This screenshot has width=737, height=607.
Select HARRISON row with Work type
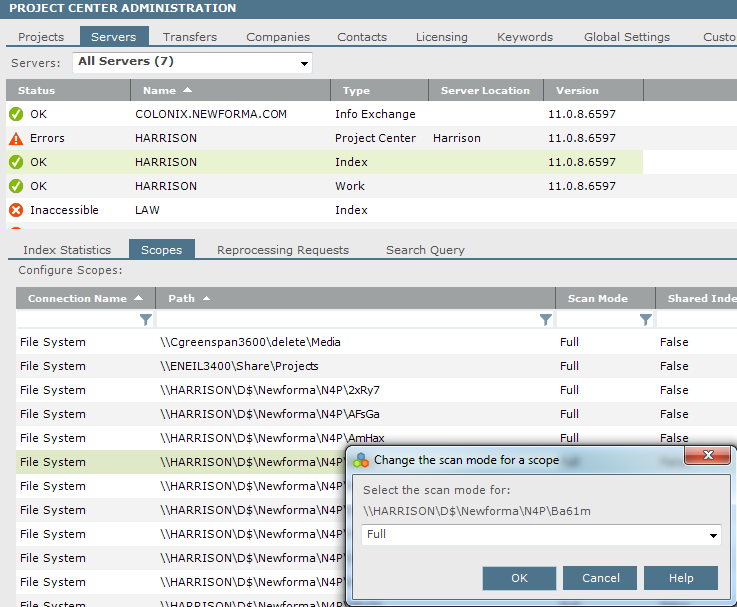coord(324,186)
